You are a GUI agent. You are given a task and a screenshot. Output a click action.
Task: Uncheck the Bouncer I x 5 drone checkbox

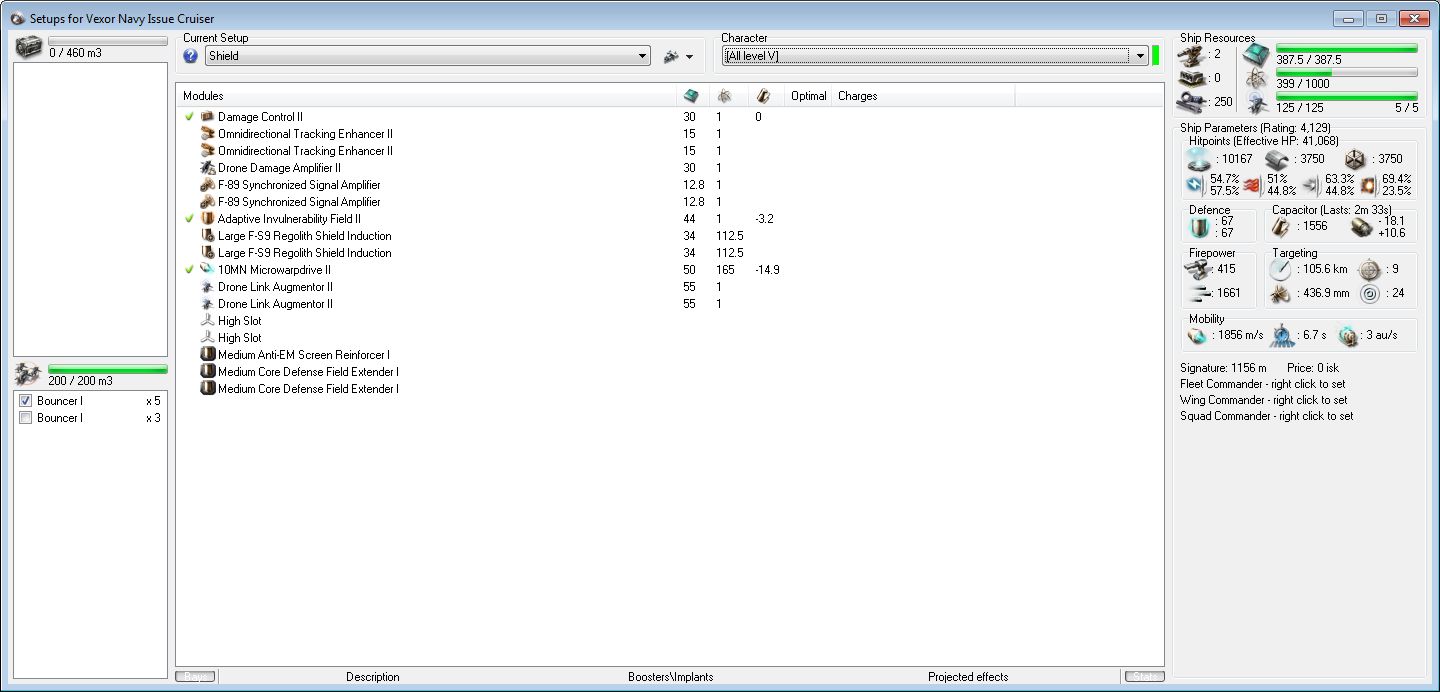(x=26, y=401)
